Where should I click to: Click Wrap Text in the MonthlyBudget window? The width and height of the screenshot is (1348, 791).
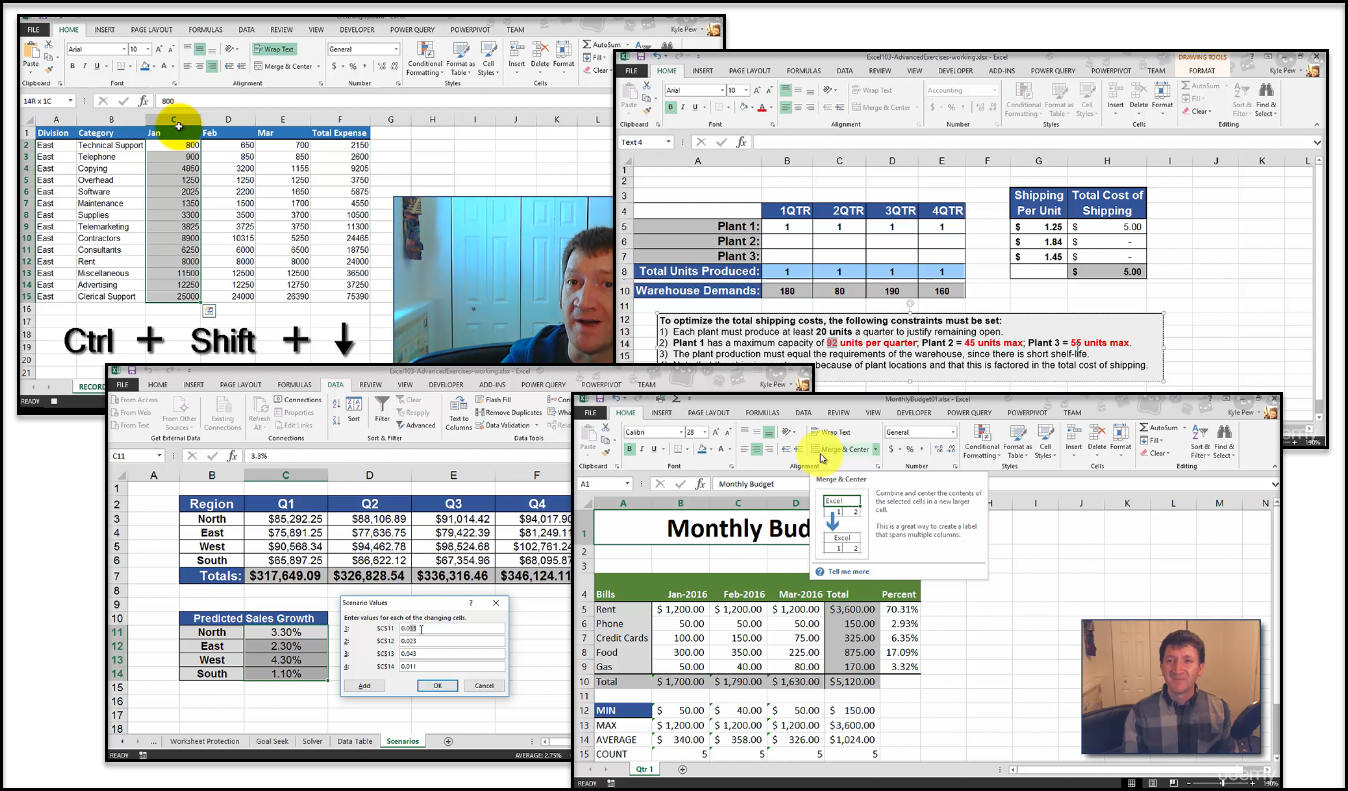click(831, 432)
